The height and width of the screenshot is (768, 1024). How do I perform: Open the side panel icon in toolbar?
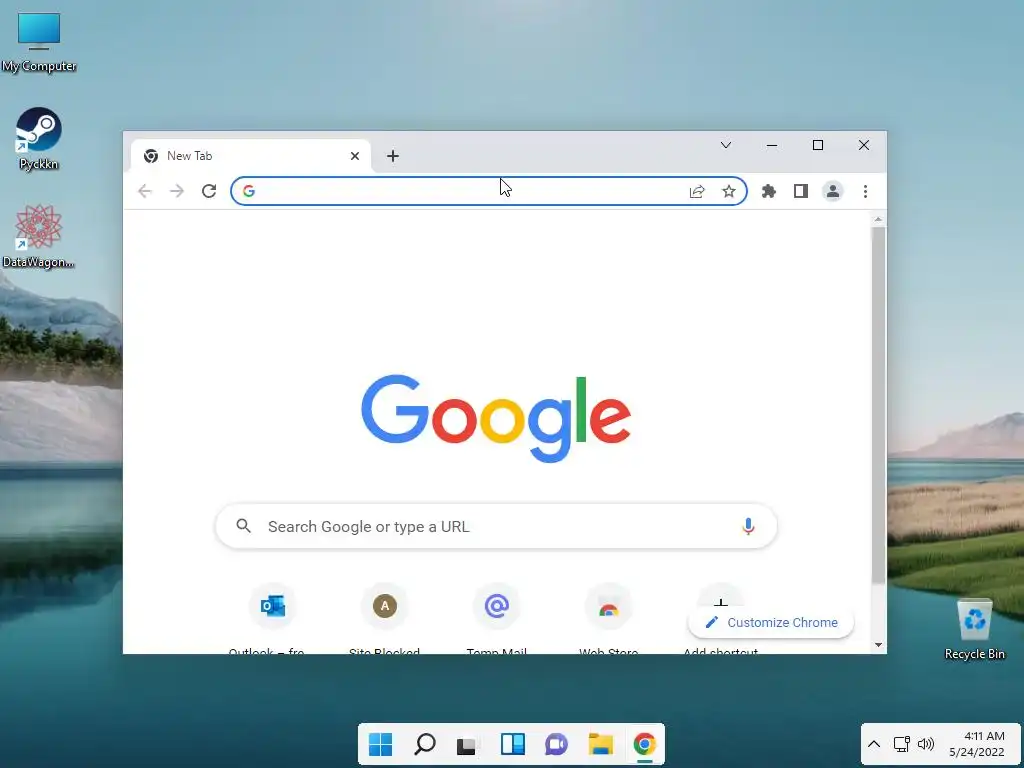coord(801,191)
